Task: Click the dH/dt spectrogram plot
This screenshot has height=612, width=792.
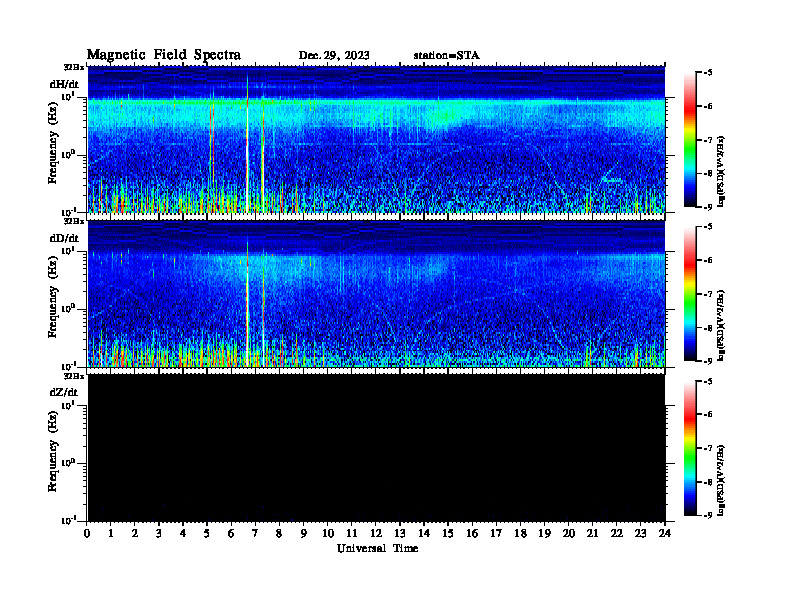Action: pyautogui.click(x=376, y=139)
